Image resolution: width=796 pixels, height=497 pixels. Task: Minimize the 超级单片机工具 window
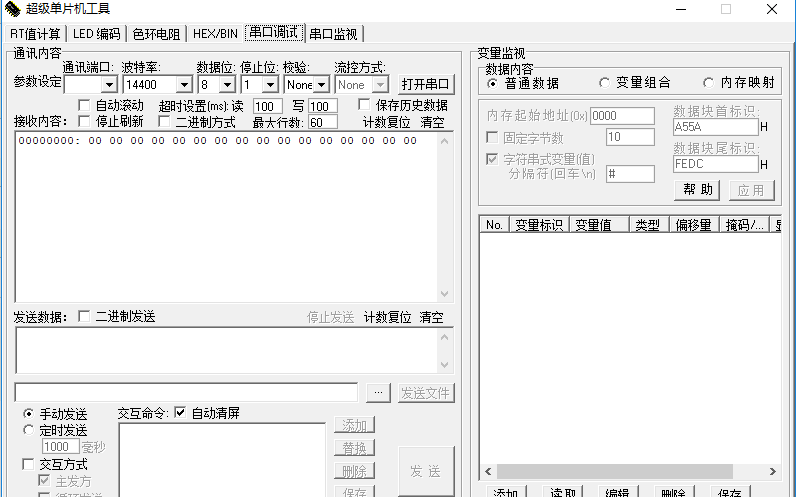(680, 9)
